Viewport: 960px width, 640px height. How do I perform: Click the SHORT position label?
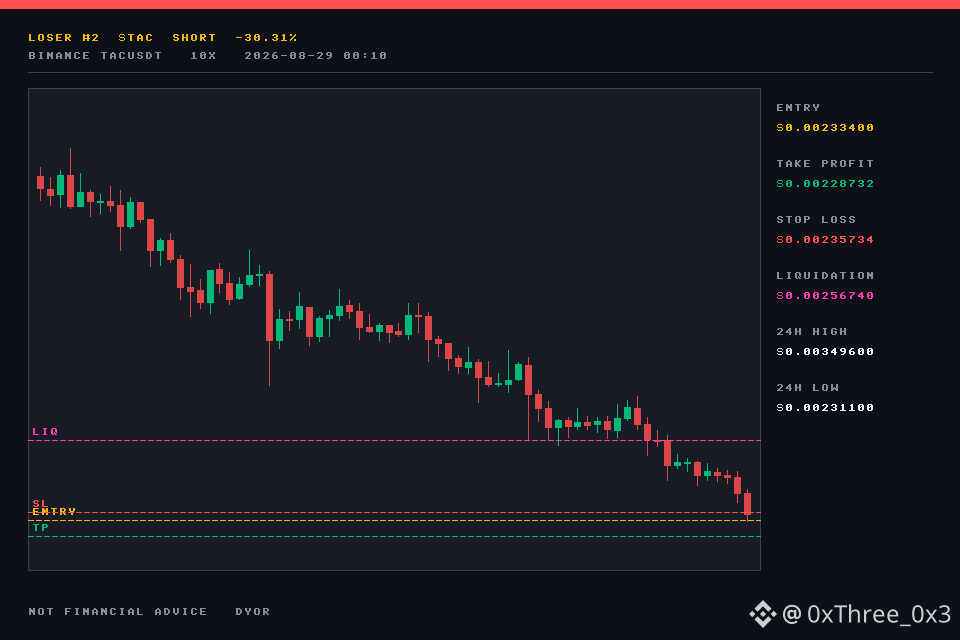(x=194, y=38)
